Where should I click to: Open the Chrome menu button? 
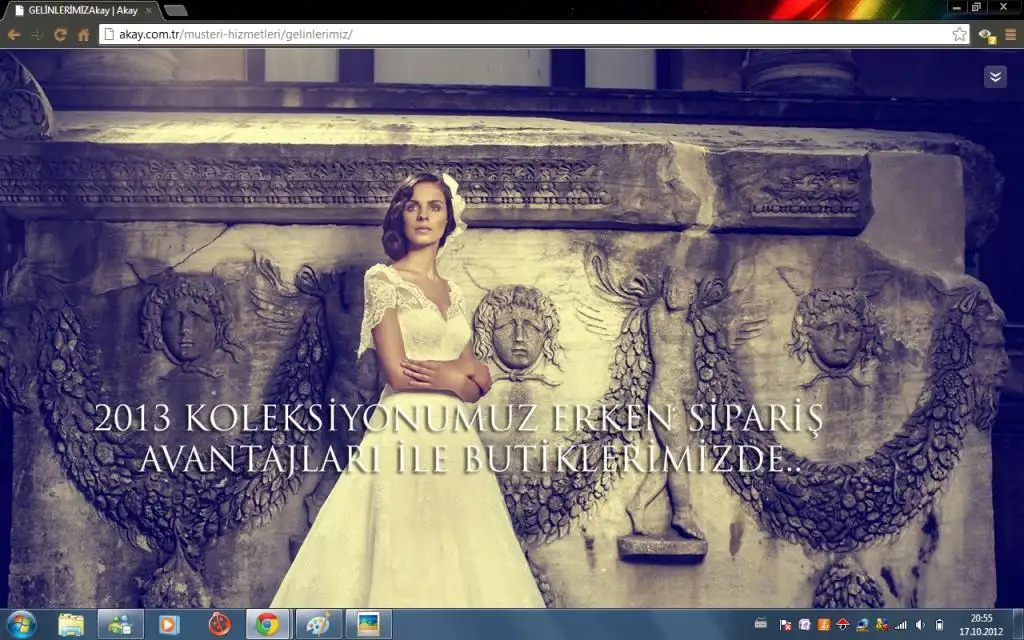1010,35
